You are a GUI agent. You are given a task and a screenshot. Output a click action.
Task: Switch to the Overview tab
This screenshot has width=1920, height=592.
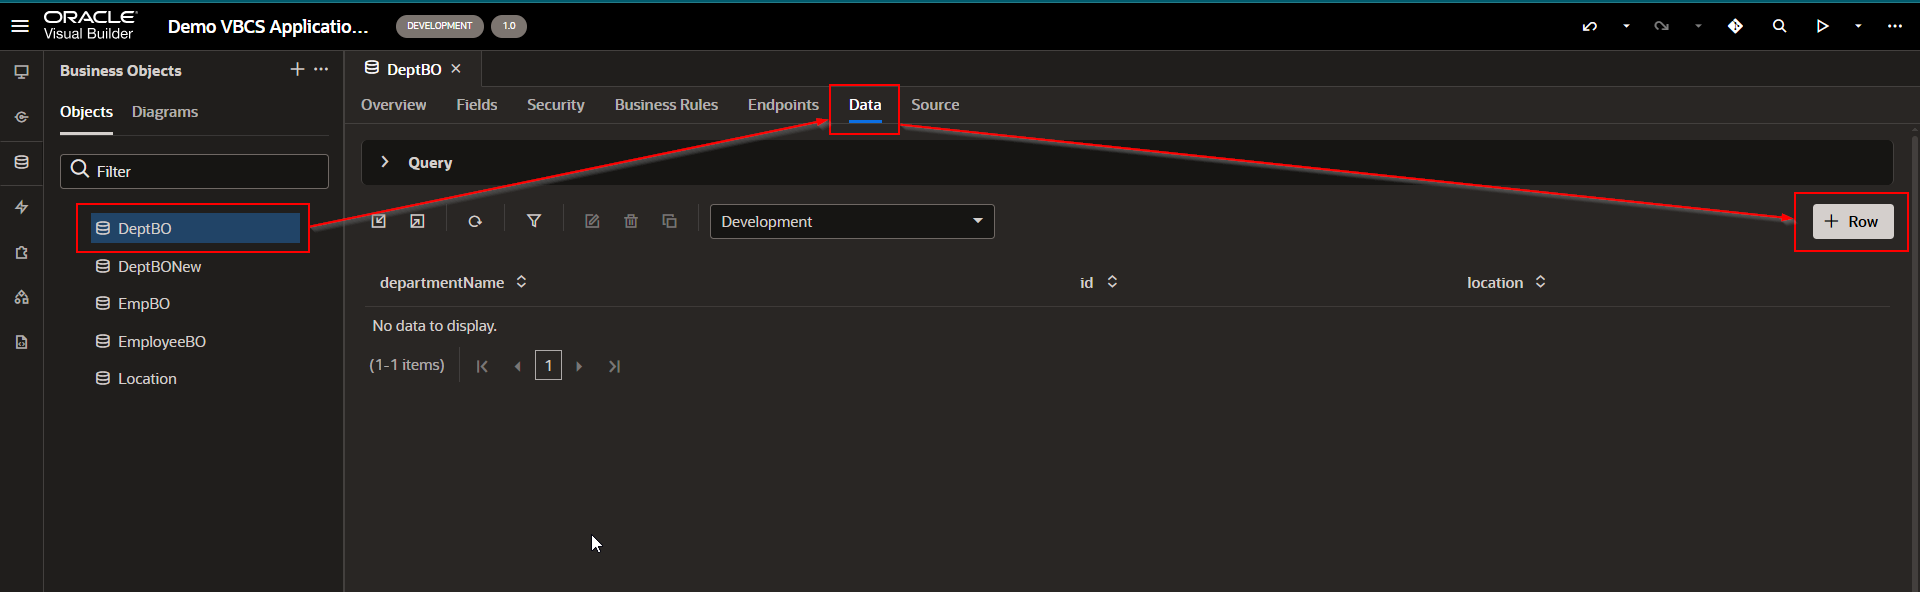(393, 105)
